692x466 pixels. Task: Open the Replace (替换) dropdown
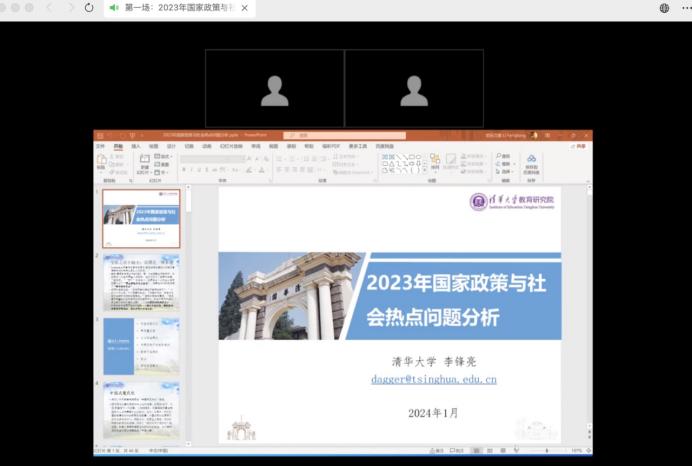[x=506, y=164]
